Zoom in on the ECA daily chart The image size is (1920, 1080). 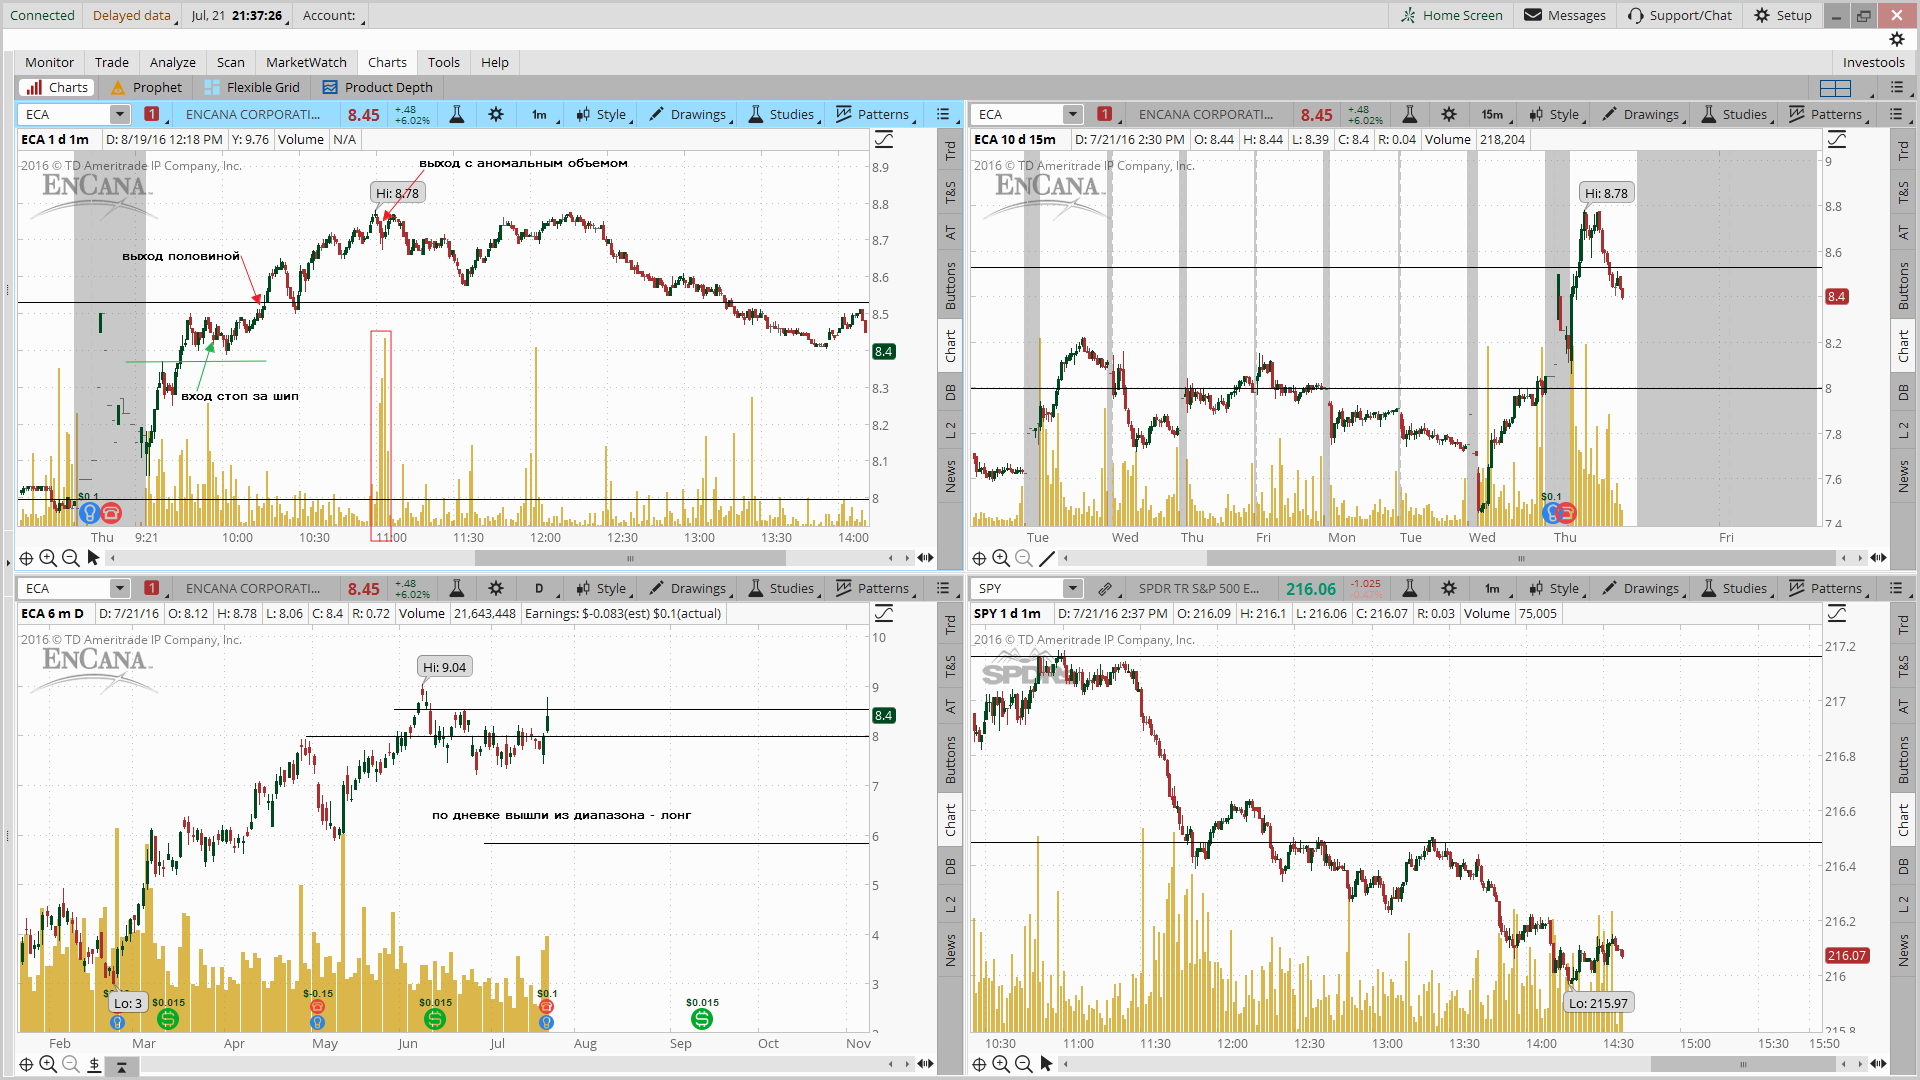point(48,1064)
